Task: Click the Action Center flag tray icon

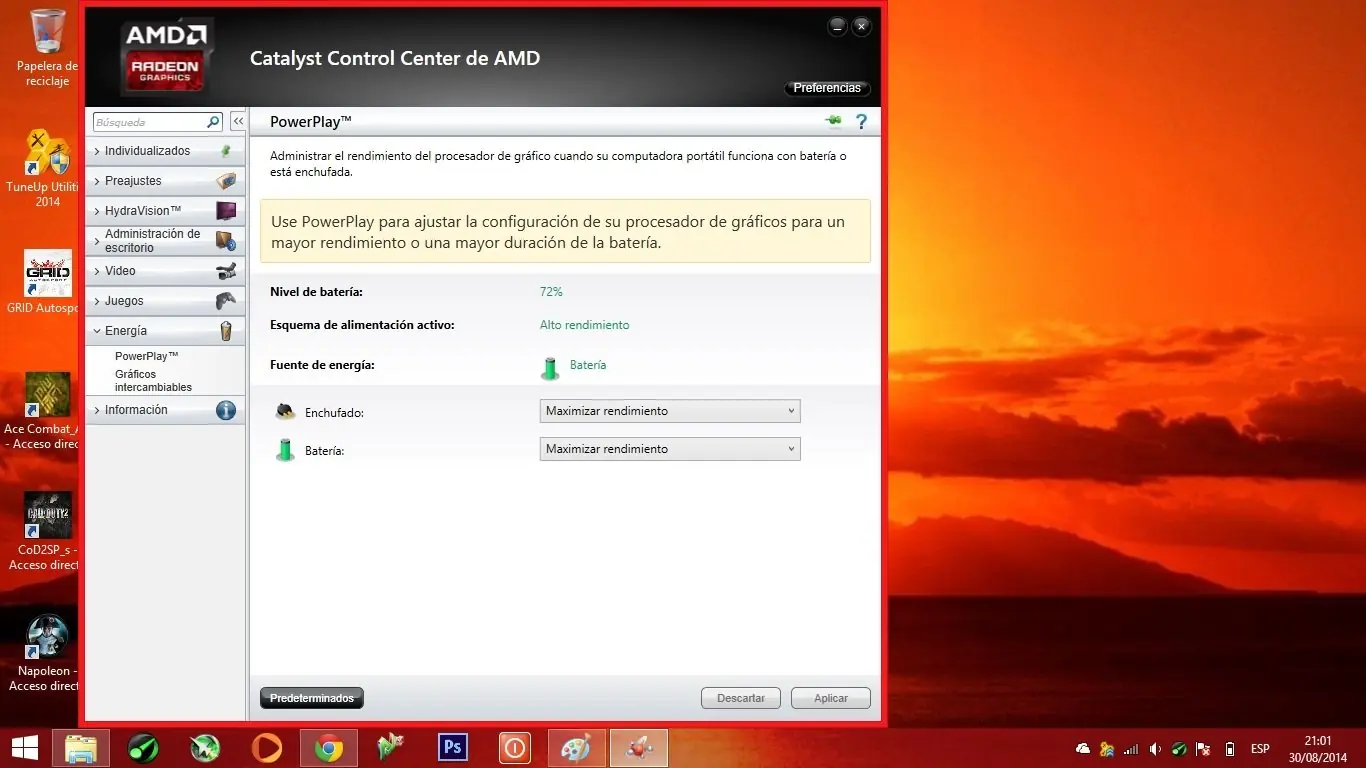Action: 1205,749
